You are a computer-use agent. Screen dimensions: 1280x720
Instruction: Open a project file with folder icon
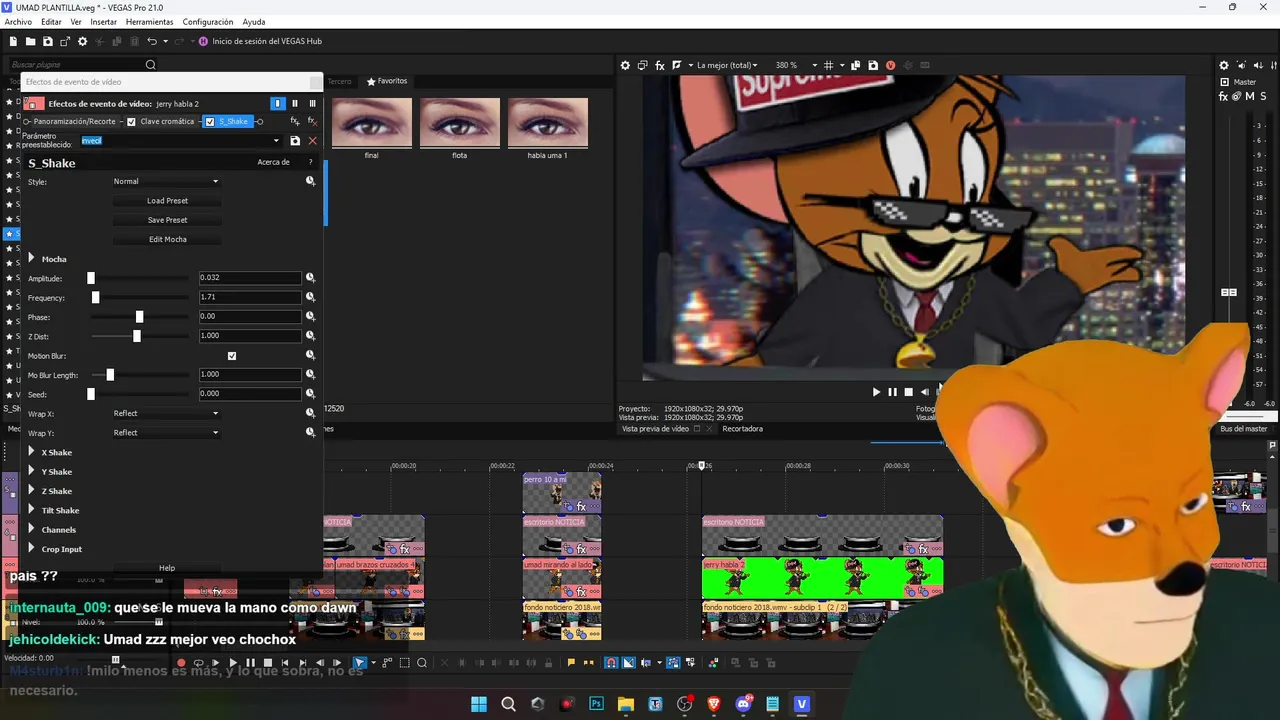click(31, 41)
